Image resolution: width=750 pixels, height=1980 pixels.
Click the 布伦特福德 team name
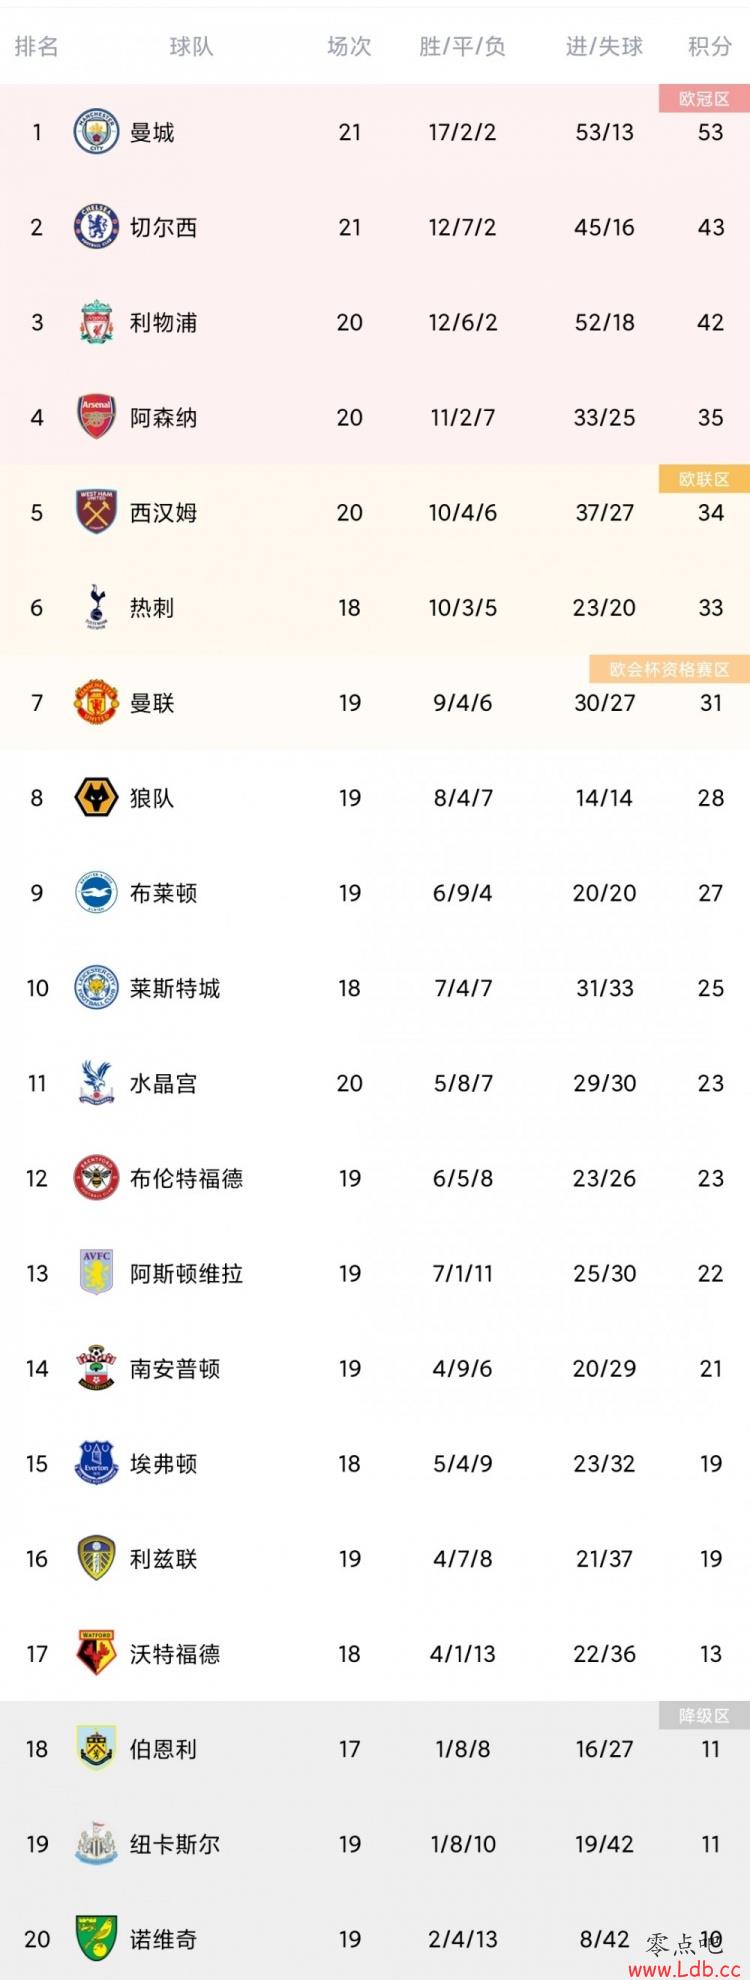click(x=187, y=1178)
